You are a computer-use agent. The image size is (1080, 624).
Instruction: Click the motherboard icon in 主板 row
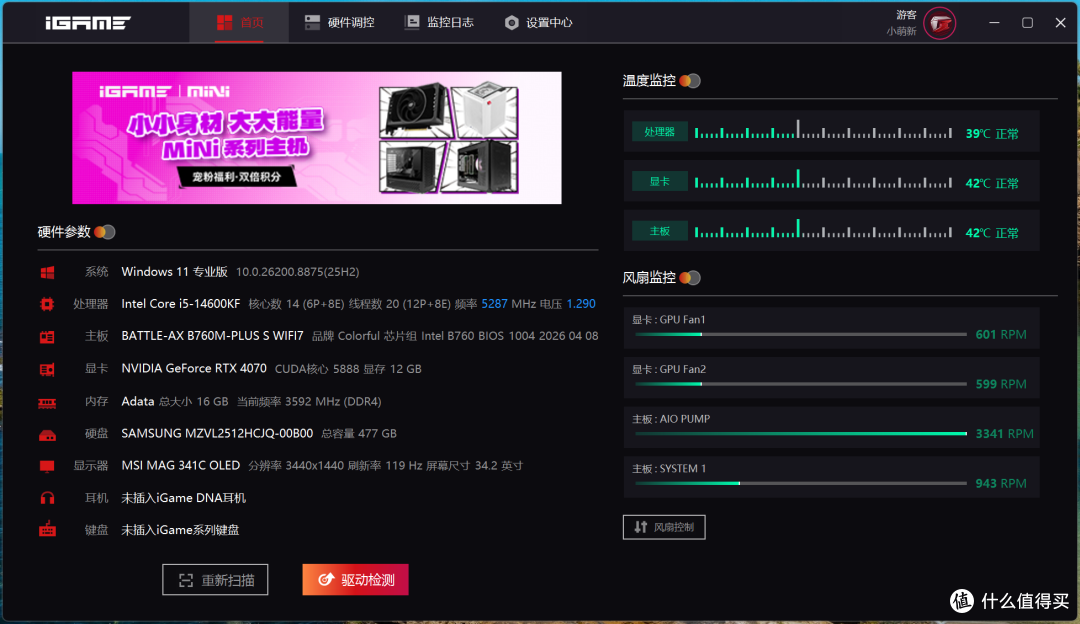tap(47, 337)
